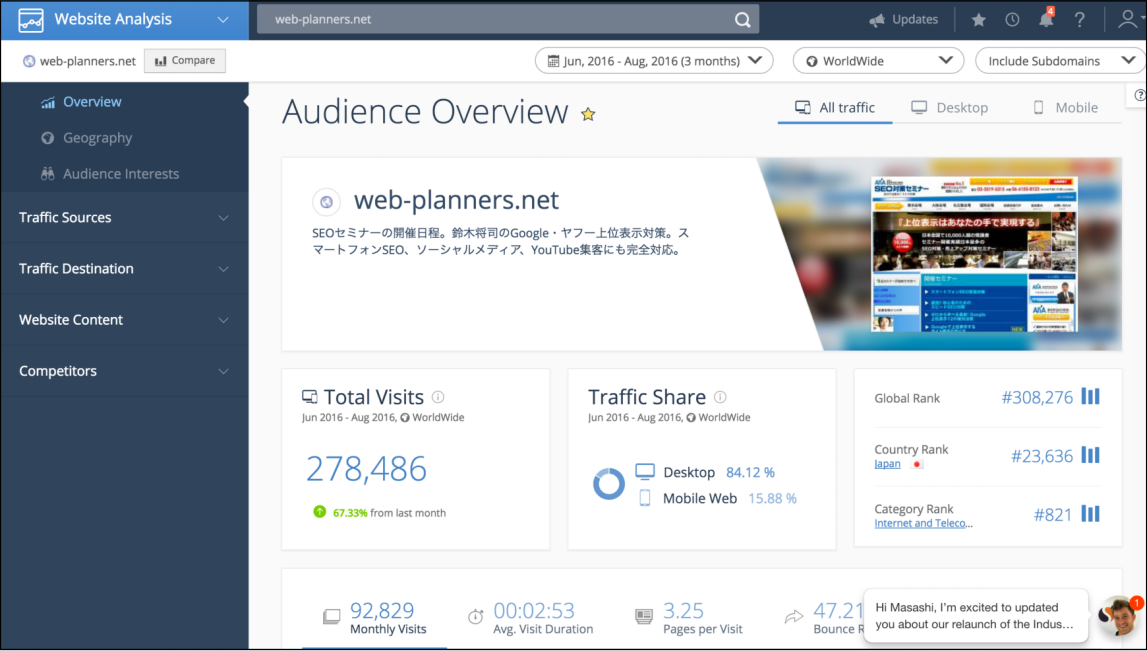
Task: Click the Website Analysis logo icon
Action: point(31,20)
